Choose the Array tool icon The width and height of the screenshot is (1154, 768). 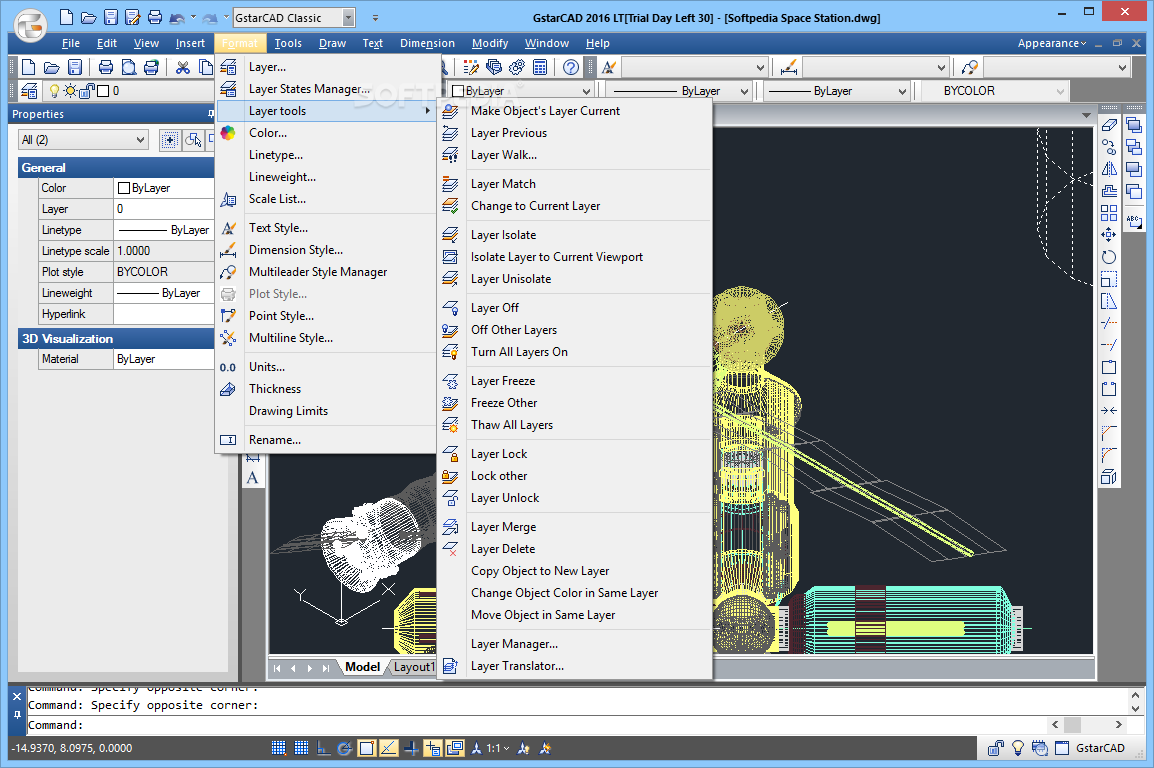click(1109, 213)
